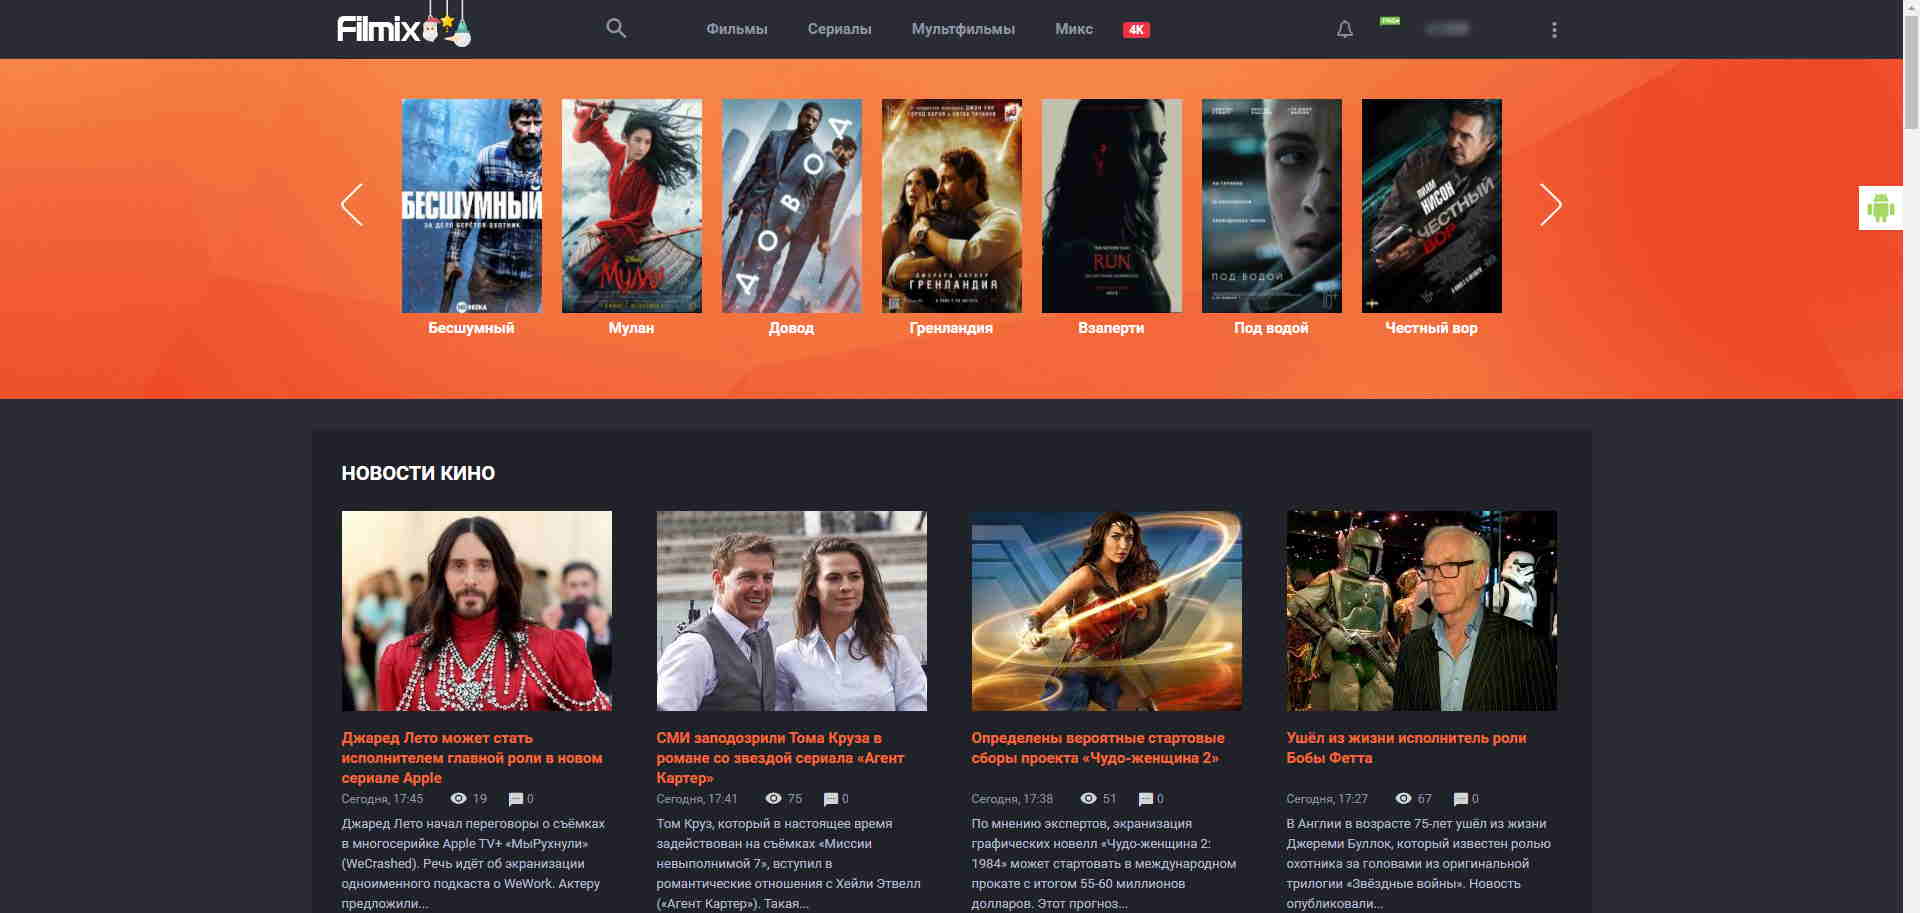Open the Новости кино section heading
The height and width of the screenshot is (913, 1920).
(x=418, y=474)
